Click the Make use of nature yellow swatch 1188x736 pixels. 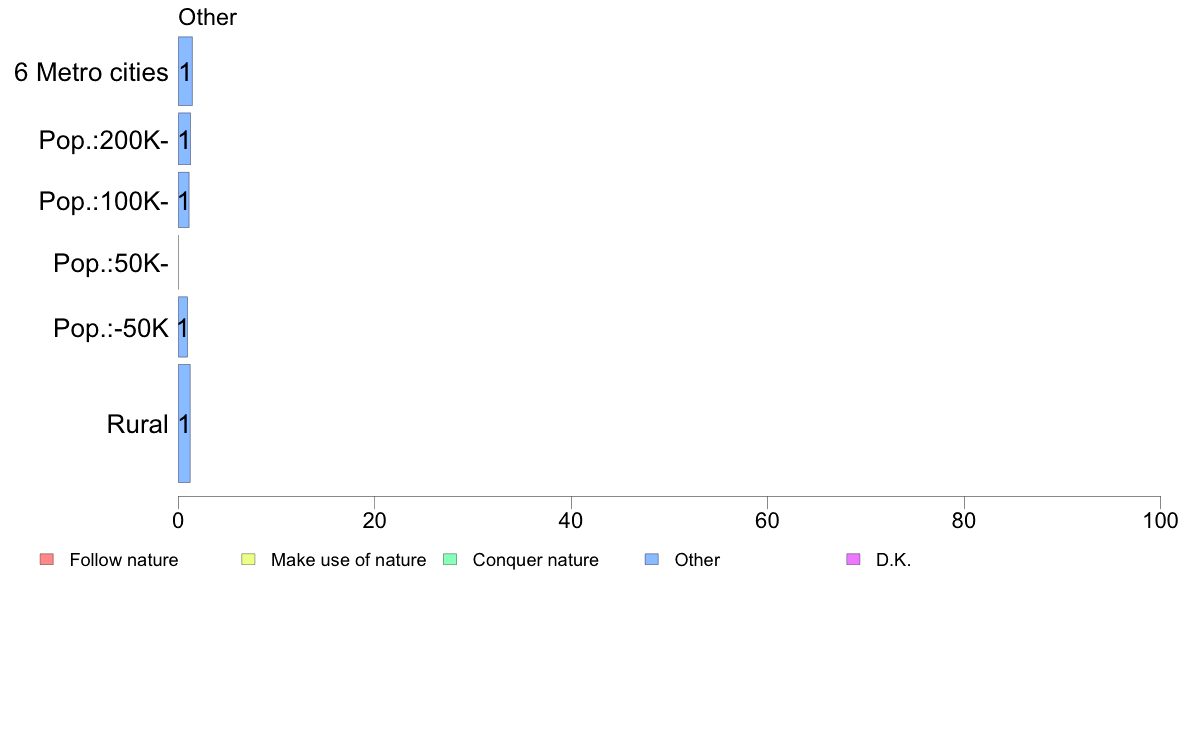tap(248, 559)
